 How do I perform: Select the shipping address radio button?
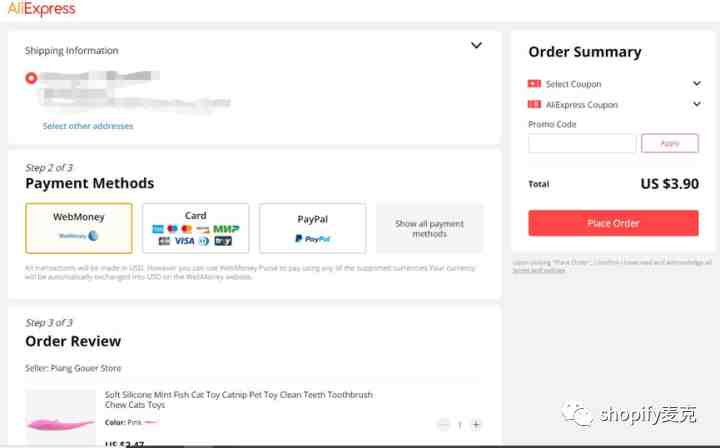31,78
